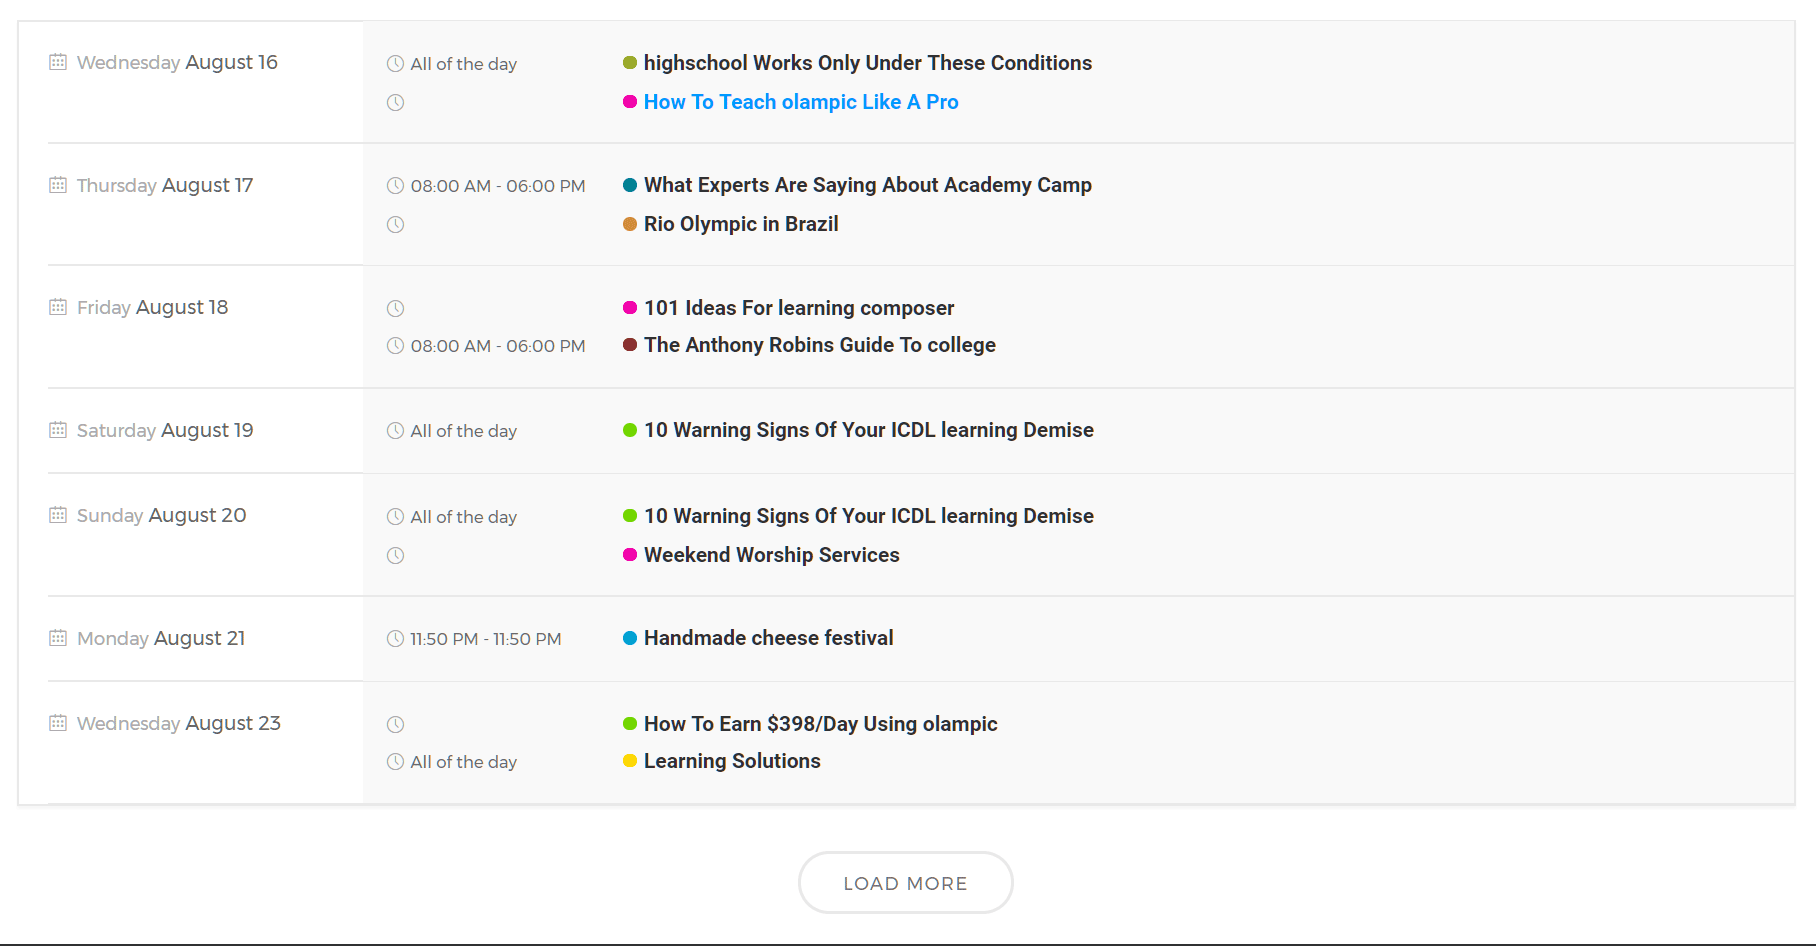This screenshot has height=946, width=1816.
Task: Open 'What Experts Are Saying About Academy Camp'
Action: 867,185
